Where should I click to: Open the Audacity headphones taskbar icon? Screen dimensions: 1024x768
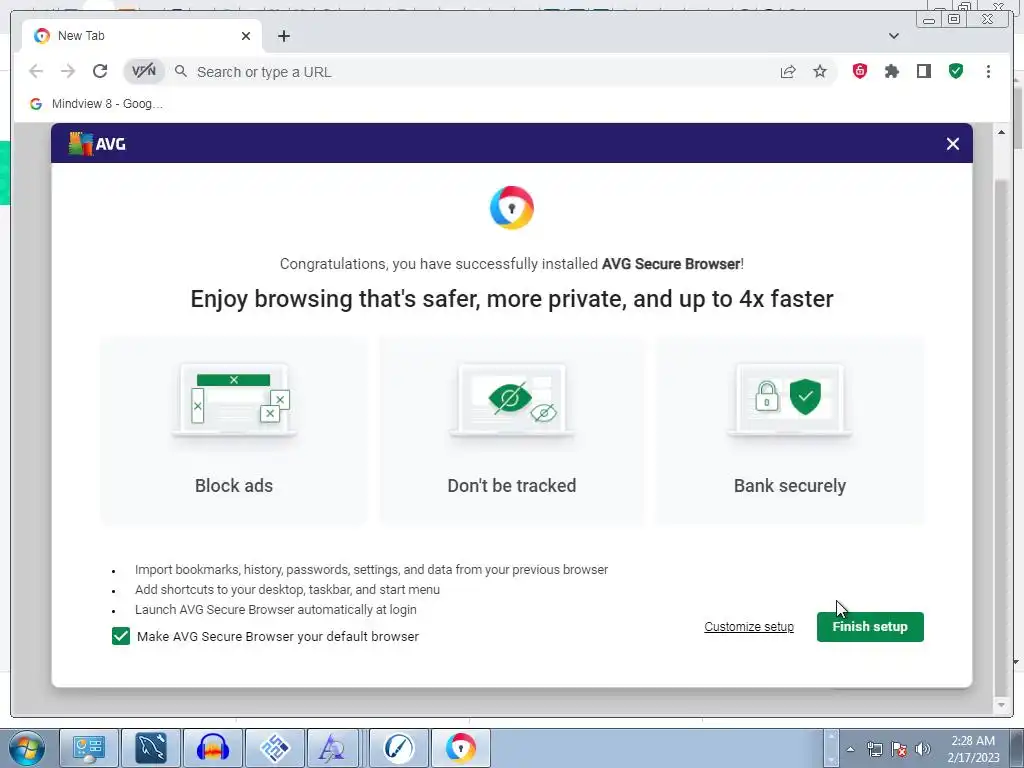213,748
